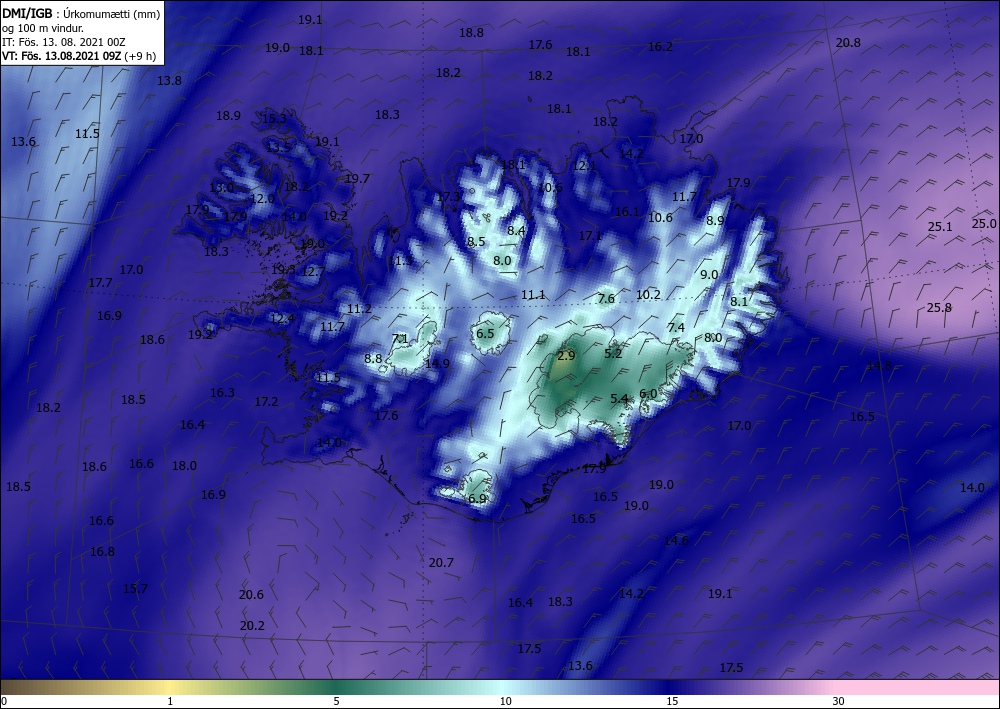
Task: Click the initial time "IT: Fös. 13. 08. 2021 00Z"
Action: click(64, 41)
